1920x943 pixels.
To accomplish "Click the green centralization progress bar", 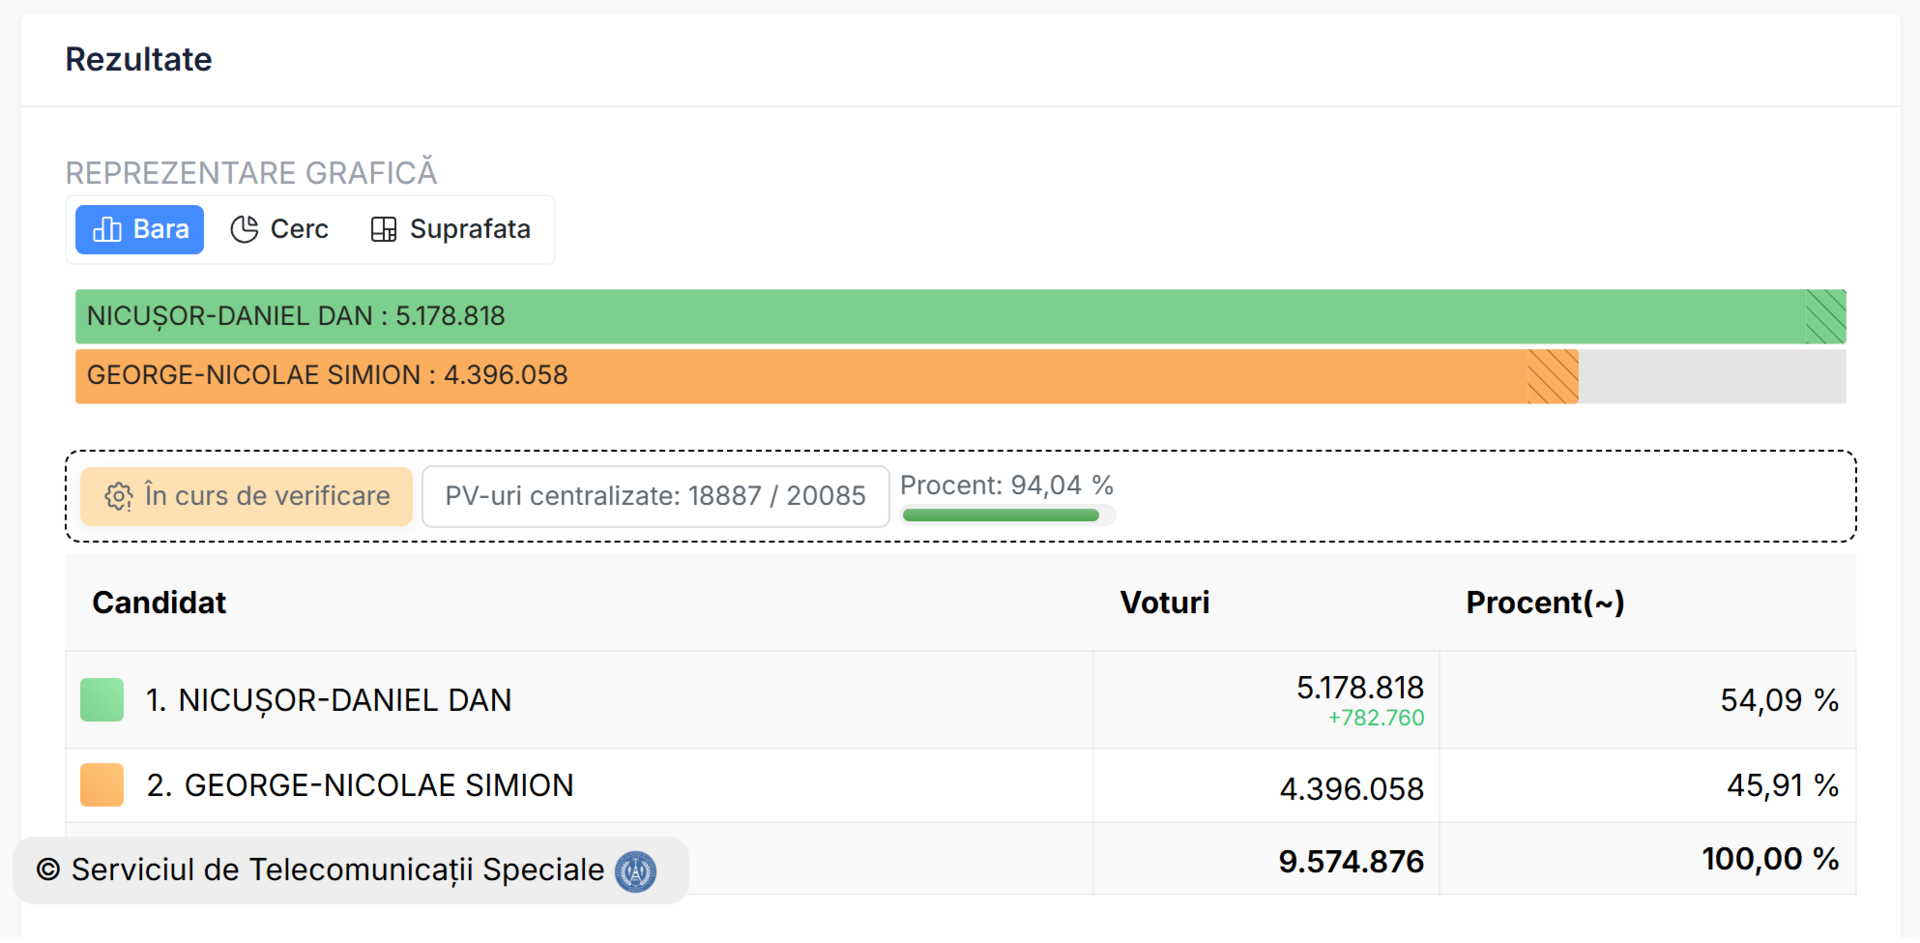I will point(1000,516).
